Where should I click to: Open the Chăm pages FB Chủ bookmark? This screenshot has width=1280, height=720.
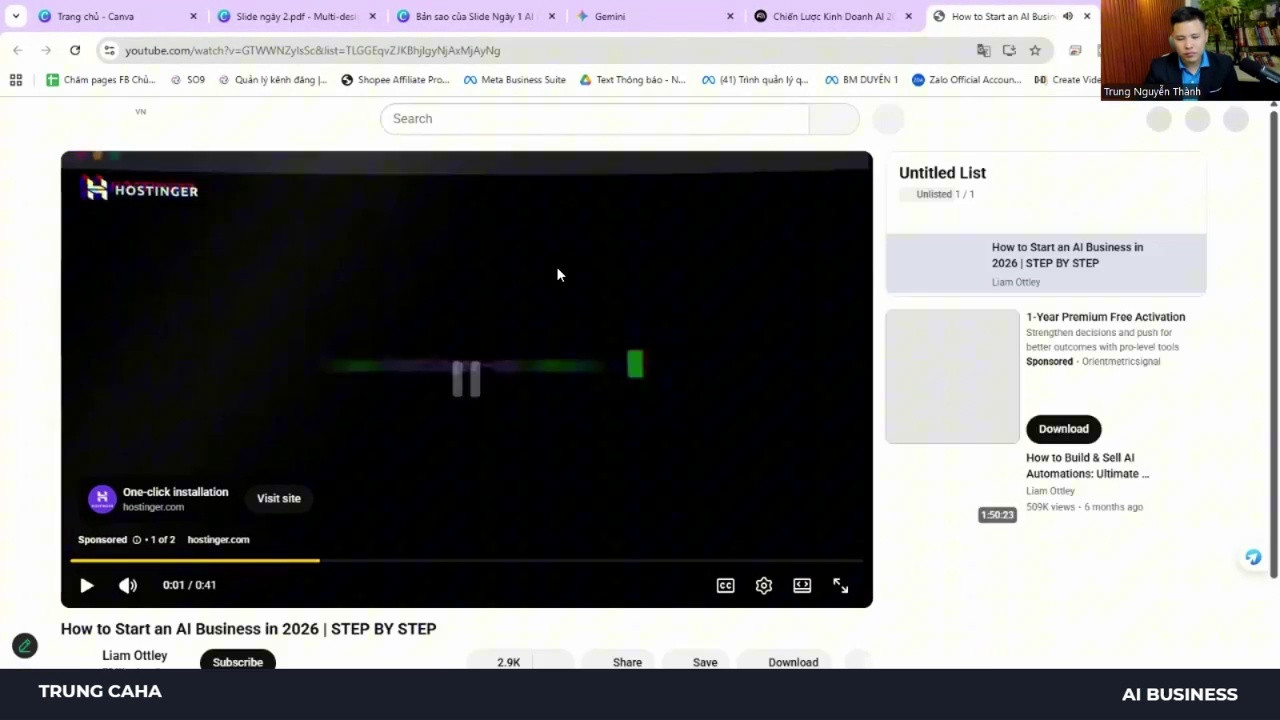(100, 80)
